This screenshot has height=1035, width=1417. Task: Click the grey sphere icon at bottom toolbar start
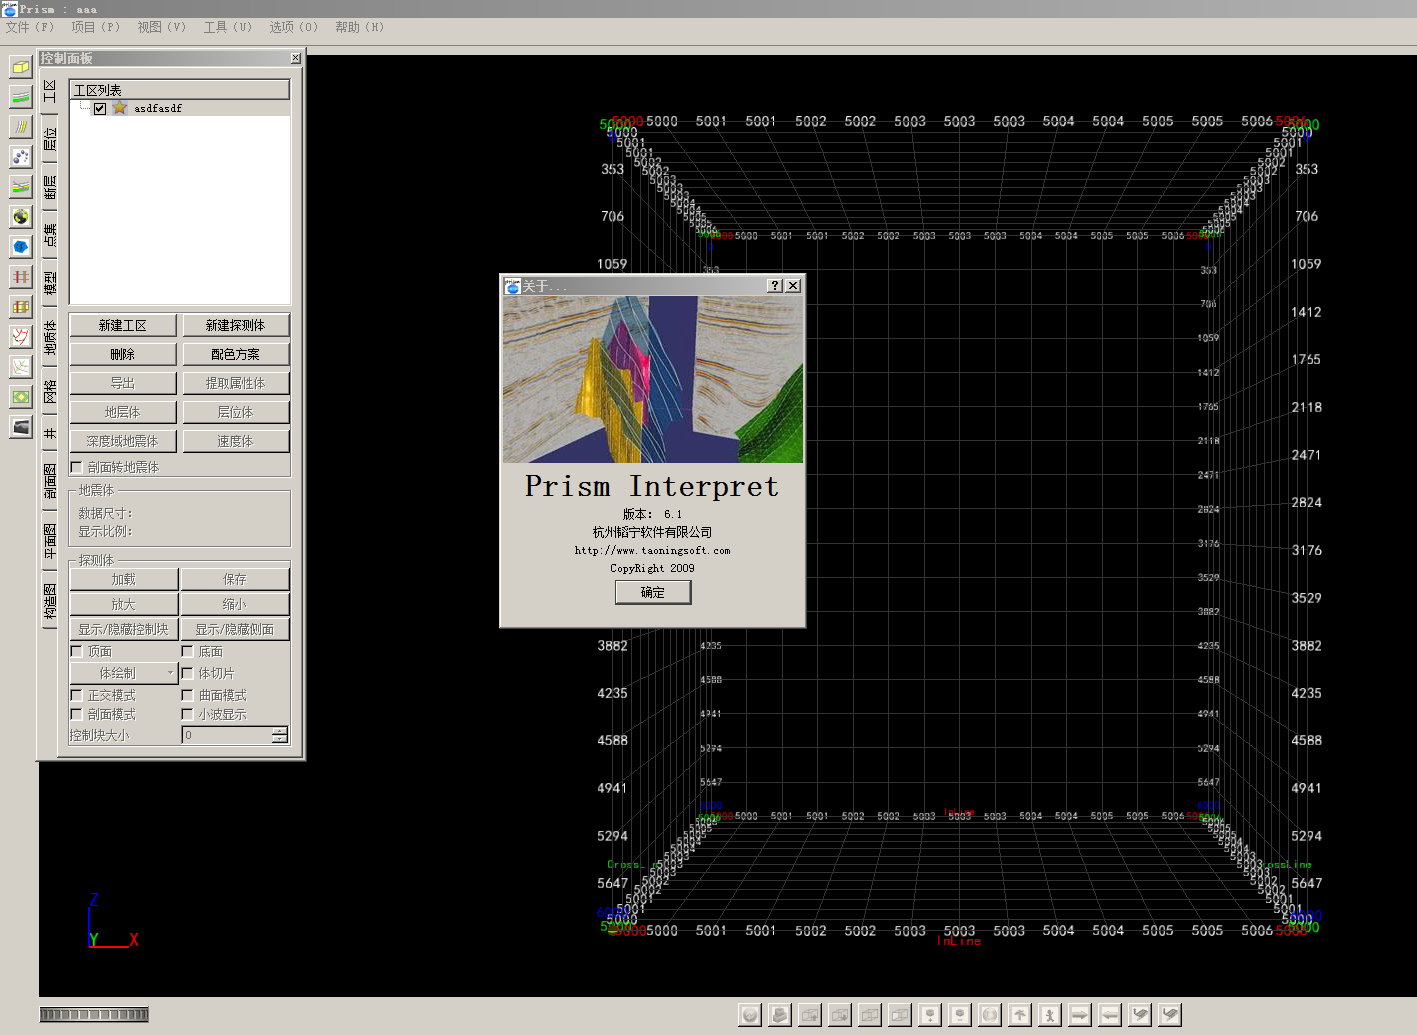click(x=750, y=1015)
